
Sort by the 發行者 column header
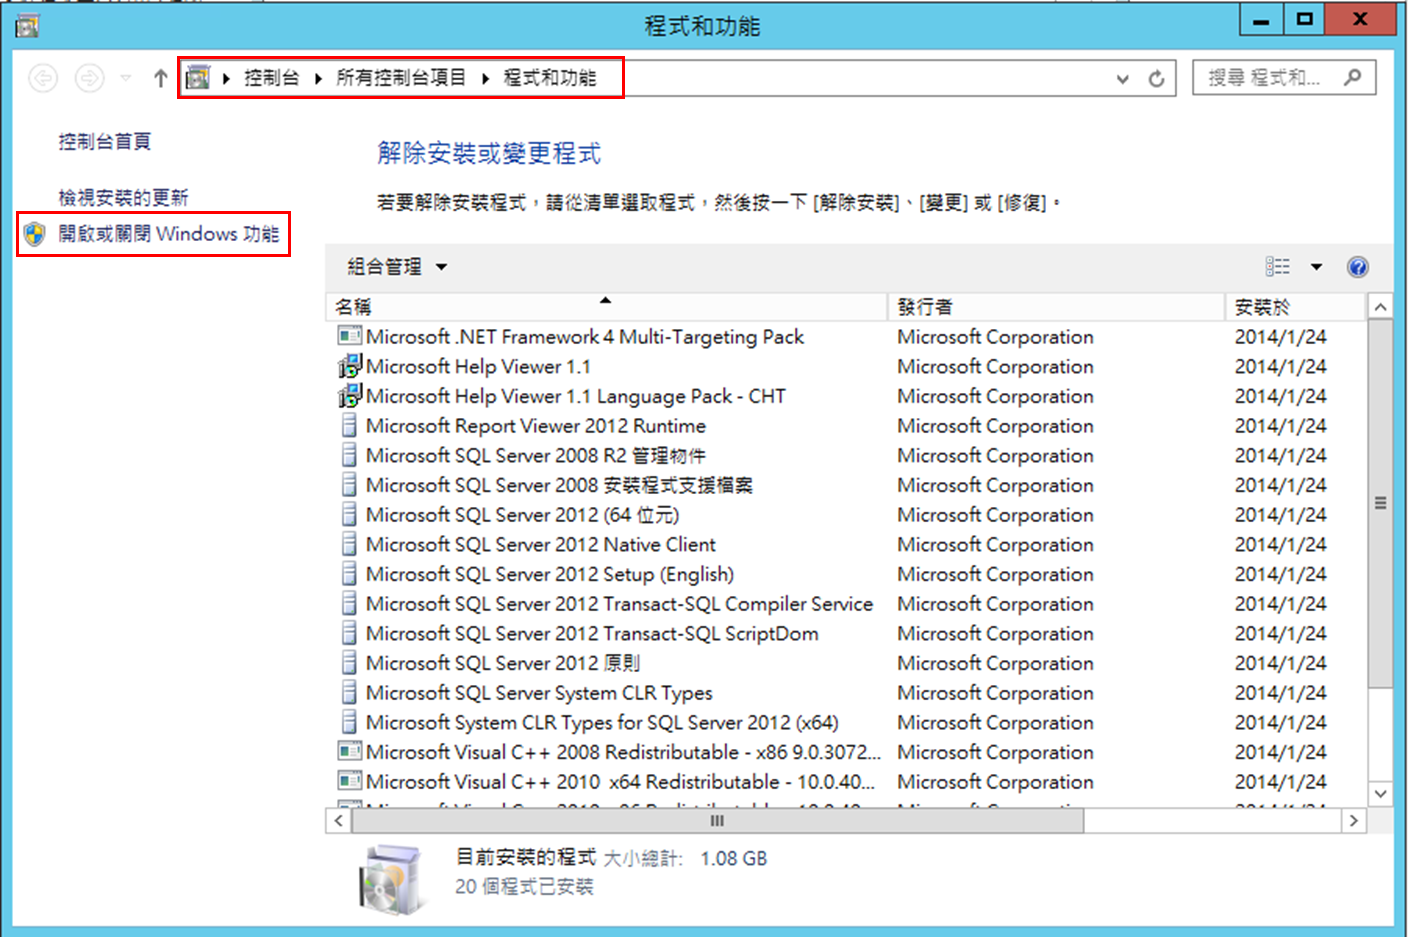pos(1056,307)
